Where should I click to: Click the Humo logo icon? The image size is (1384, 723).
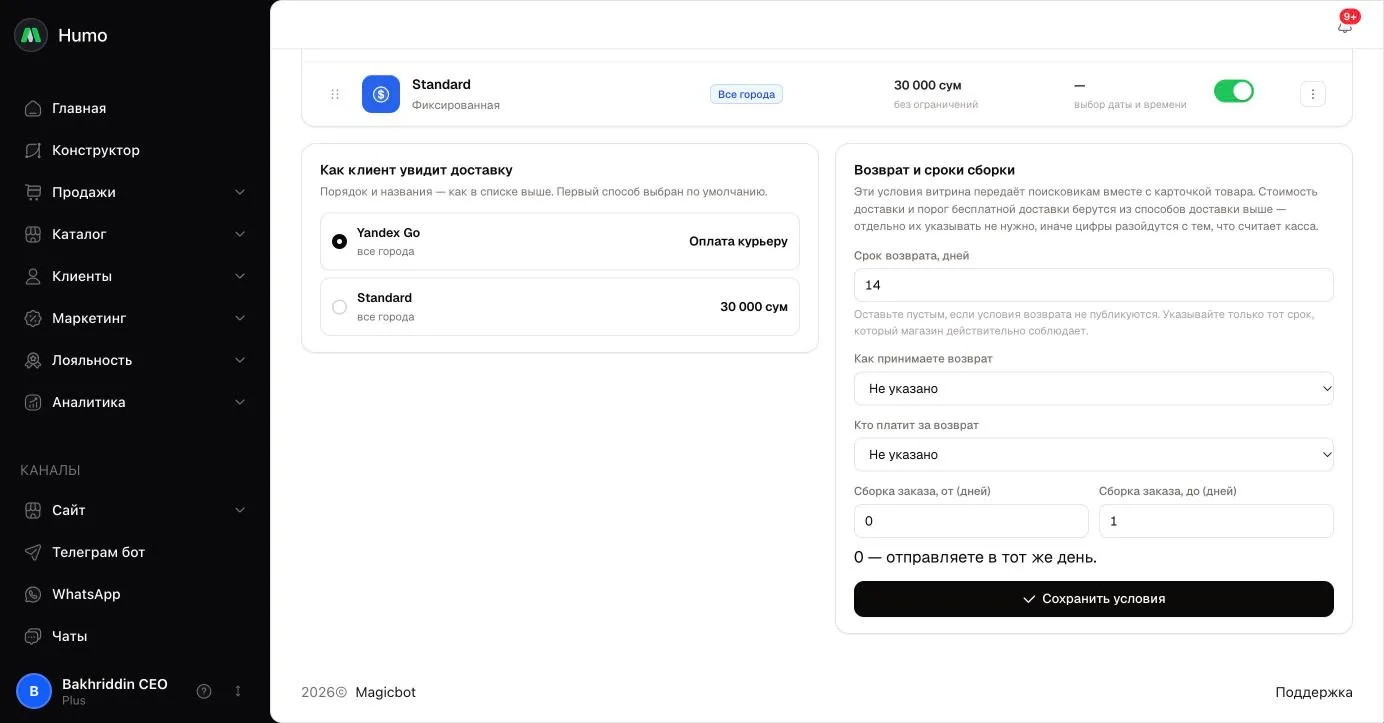pyautogui.click(x=31, y=35)
